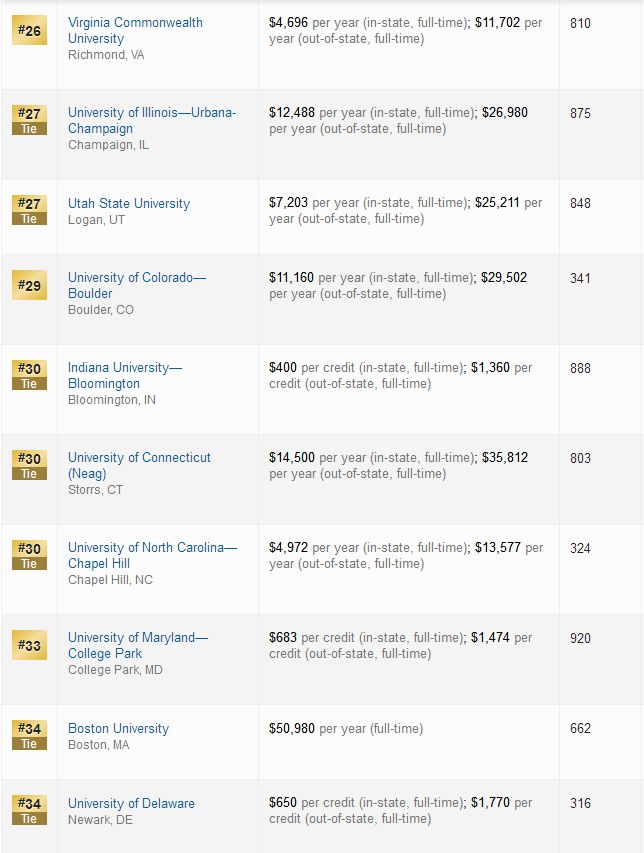
Task: Click Boston University's #34 Tie badge
Action: [x=29, y=735]
